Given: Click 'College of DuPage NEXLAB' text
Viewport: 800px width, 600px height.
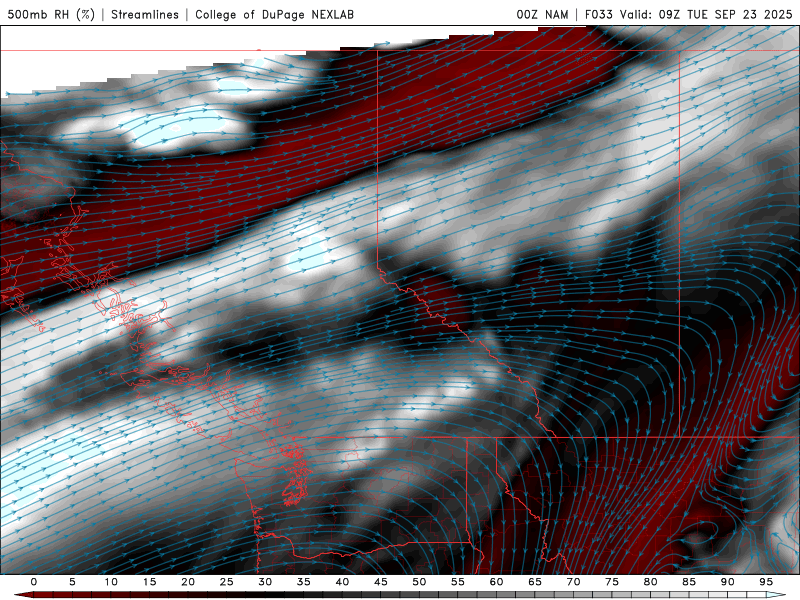Looking at the screenshot, I should 274,14.
